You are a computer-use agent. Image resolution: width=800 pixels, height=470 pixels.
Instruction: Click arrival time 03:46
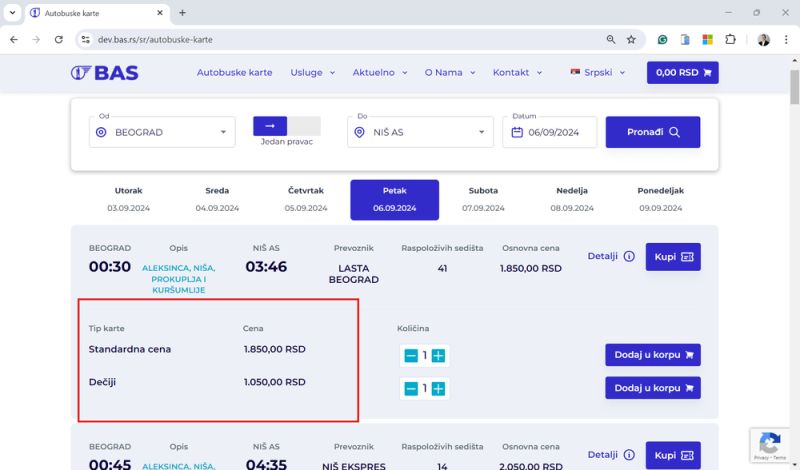pos(266,266)
